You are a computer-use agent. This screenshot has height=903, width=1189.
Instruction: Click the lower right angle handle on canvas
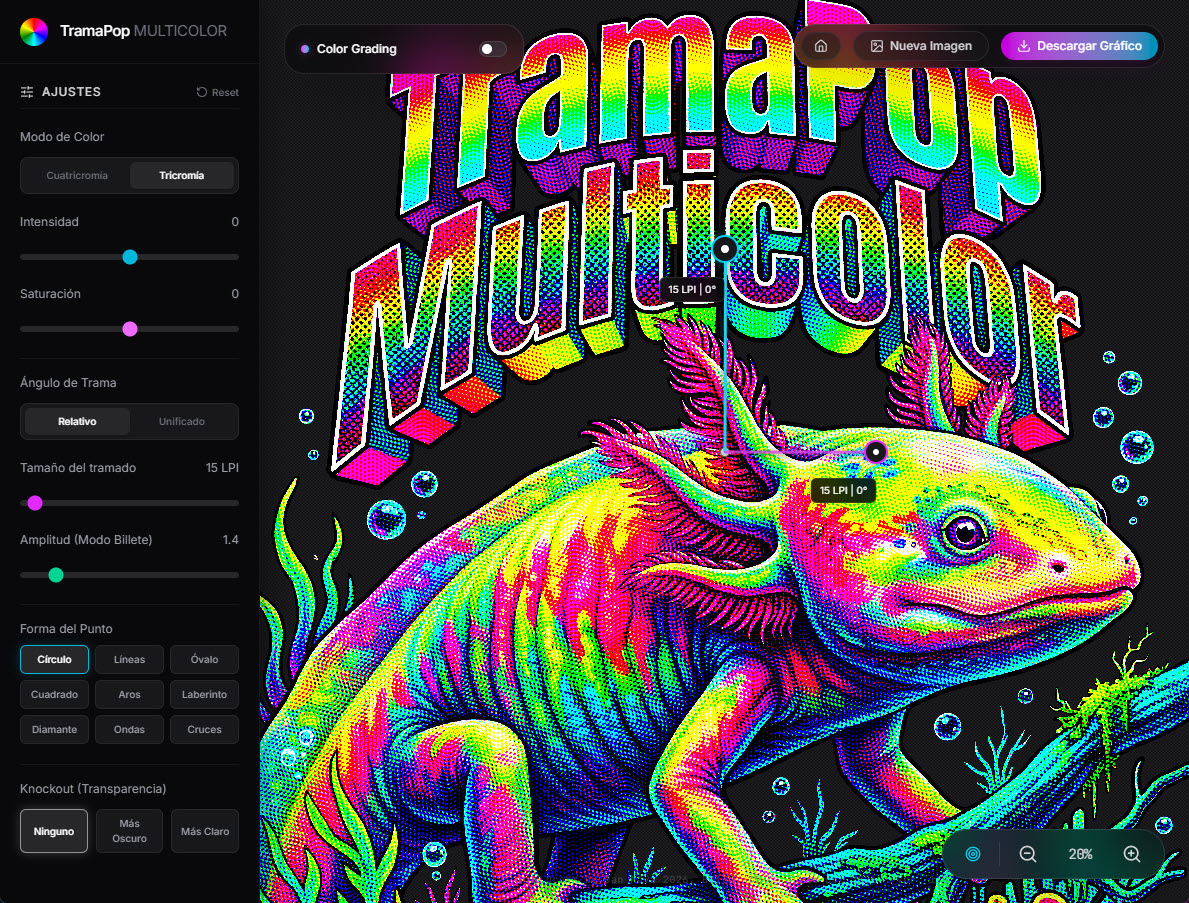876,453
